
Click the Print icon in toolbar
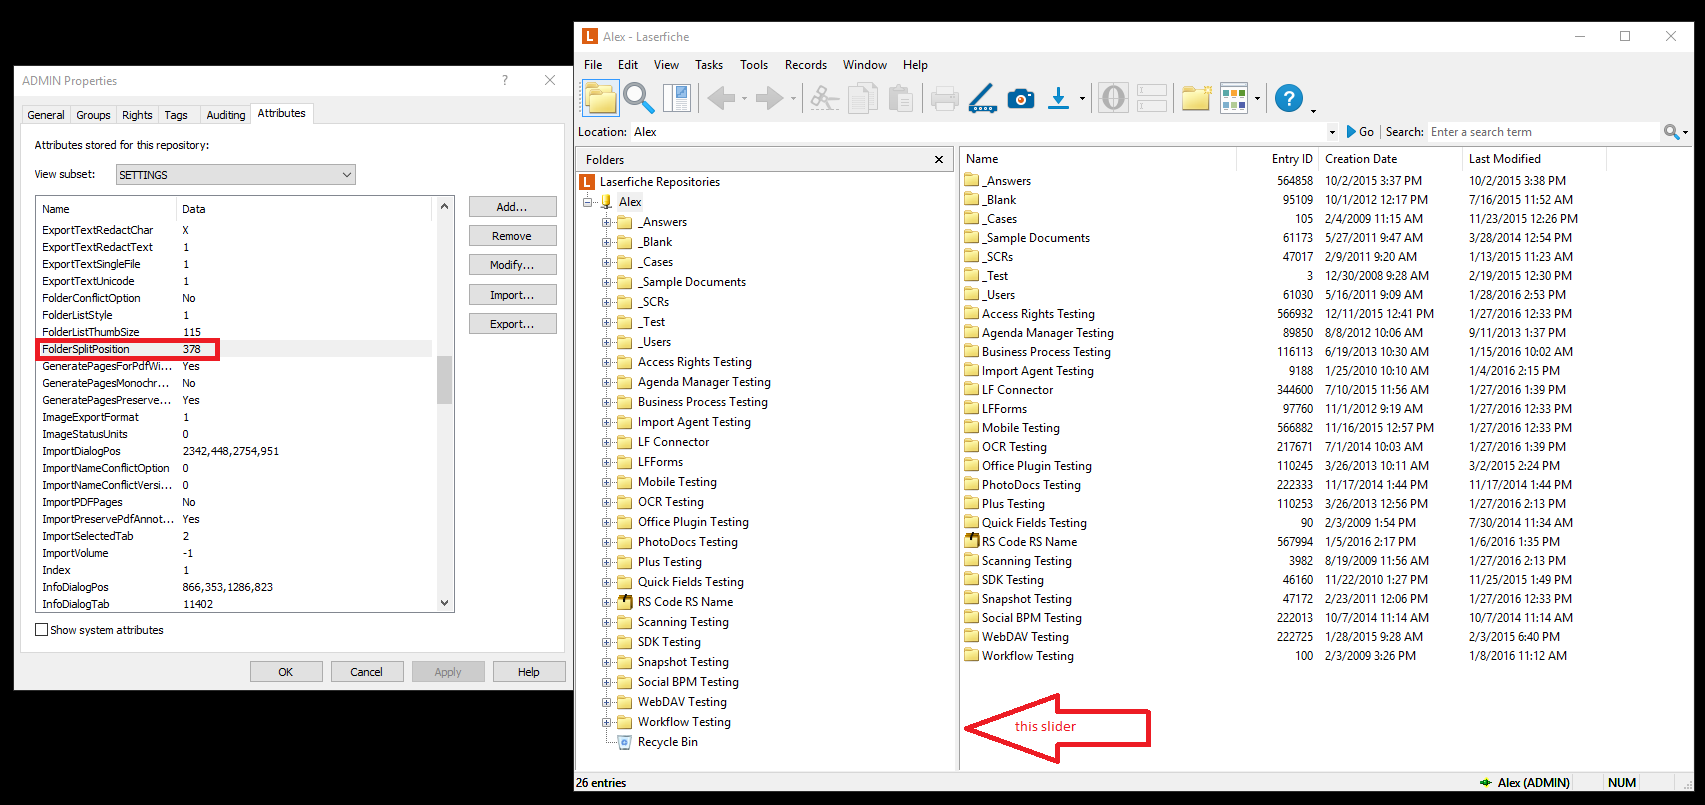(x=944, y=98)
